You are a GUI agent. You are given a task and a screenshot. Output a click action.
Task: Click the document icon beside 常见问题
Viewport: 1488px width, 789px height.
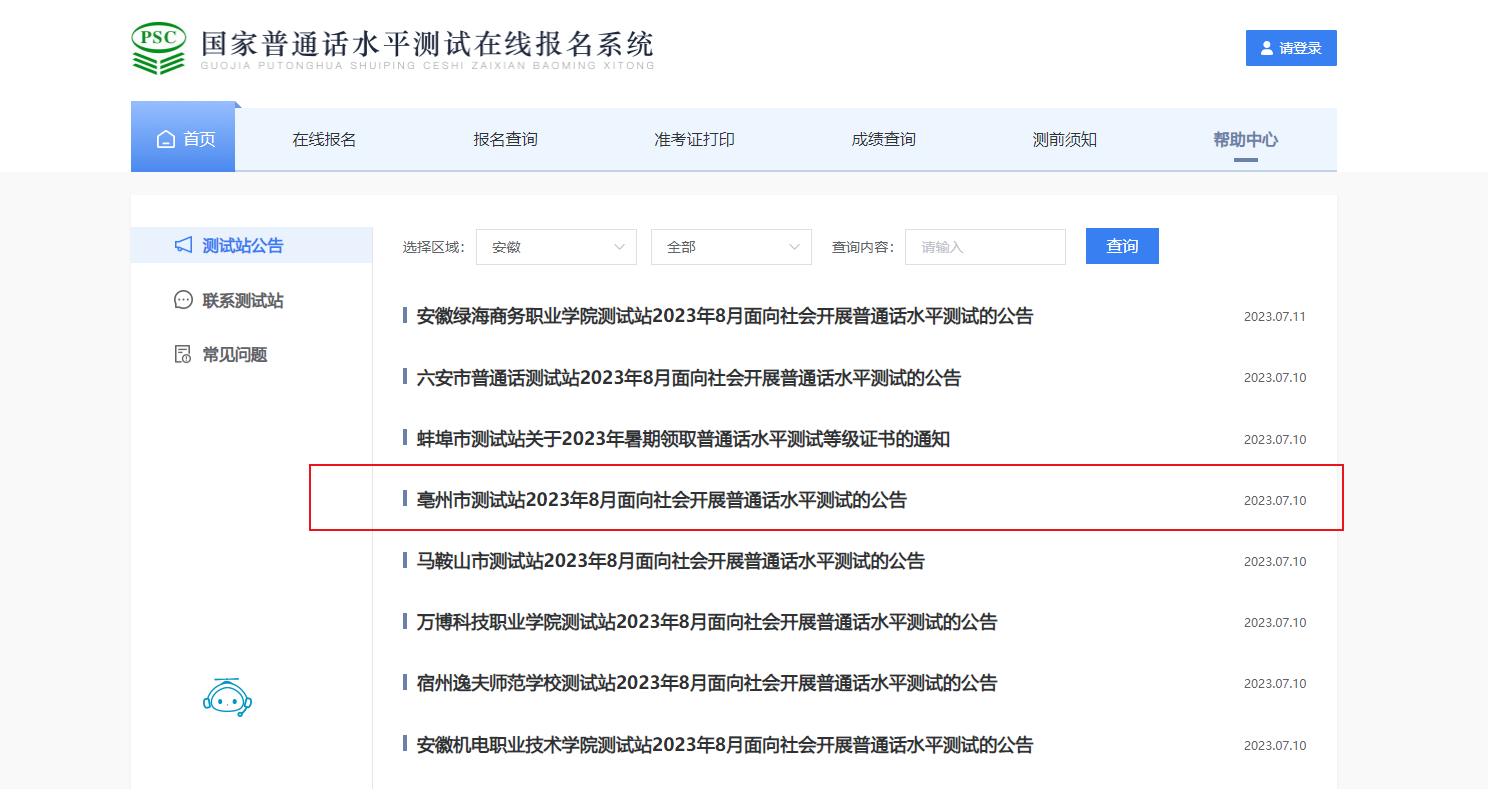pyautogui.click(x=183, y=354)
